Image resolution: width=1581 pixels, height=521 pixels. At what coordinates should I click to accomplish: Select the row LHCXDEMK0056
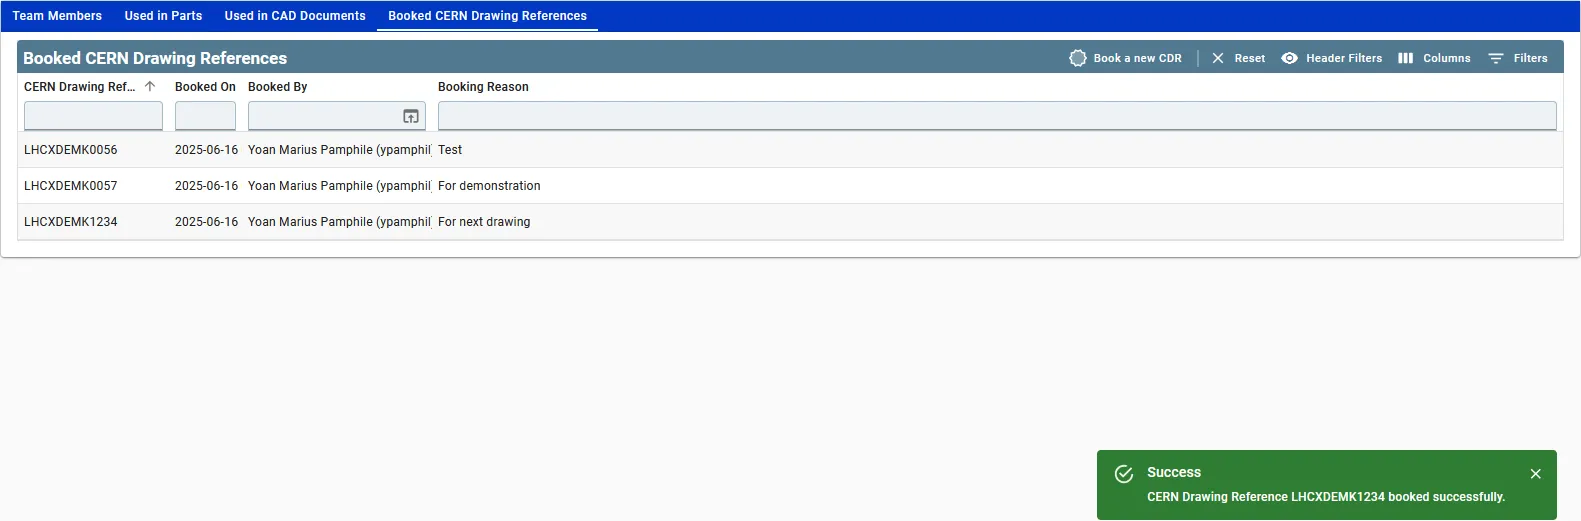pyautogui.click(x=790, y=150)
